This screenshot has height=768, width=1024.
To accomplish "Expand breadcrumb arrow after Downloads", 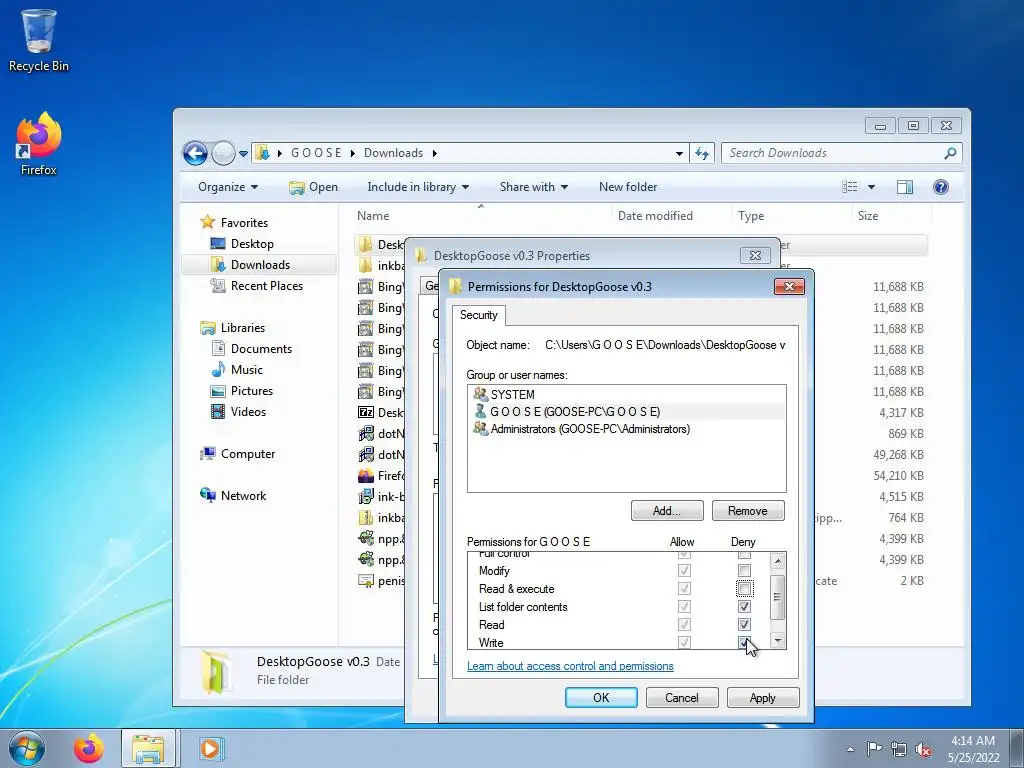I will 434,153.
